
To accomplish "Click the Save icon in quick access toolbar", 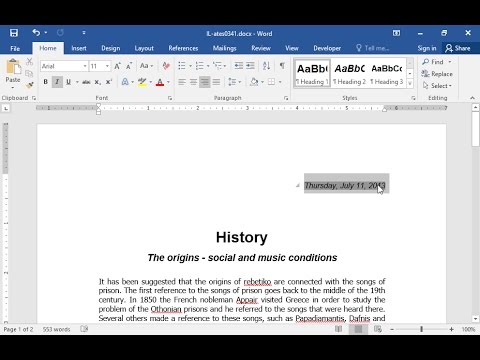I will (14, 33).
